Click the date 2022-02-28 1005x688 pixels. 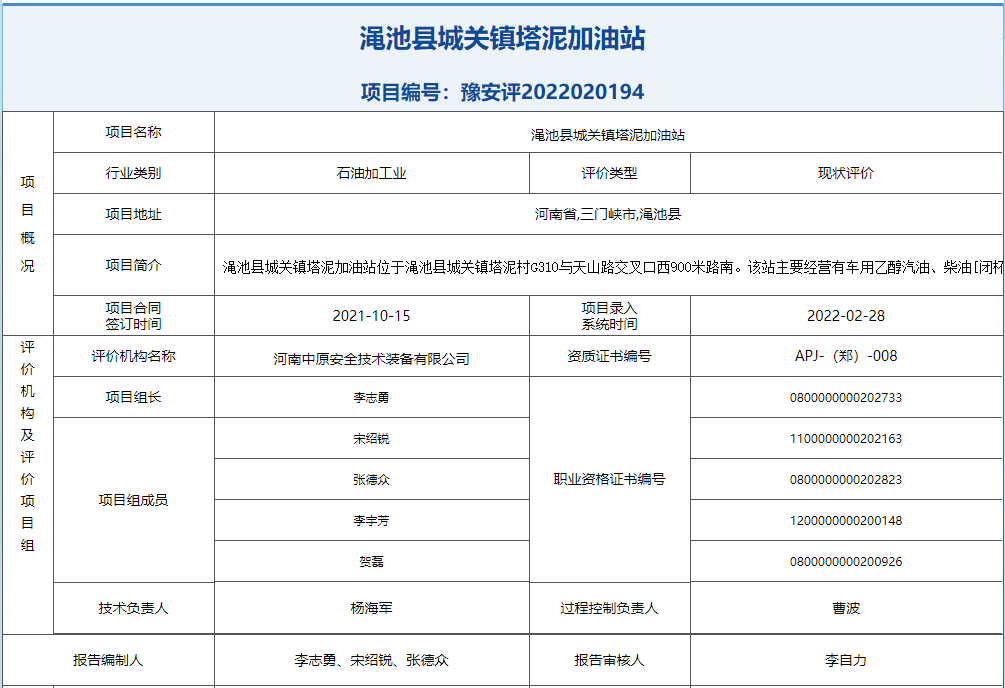845,316
